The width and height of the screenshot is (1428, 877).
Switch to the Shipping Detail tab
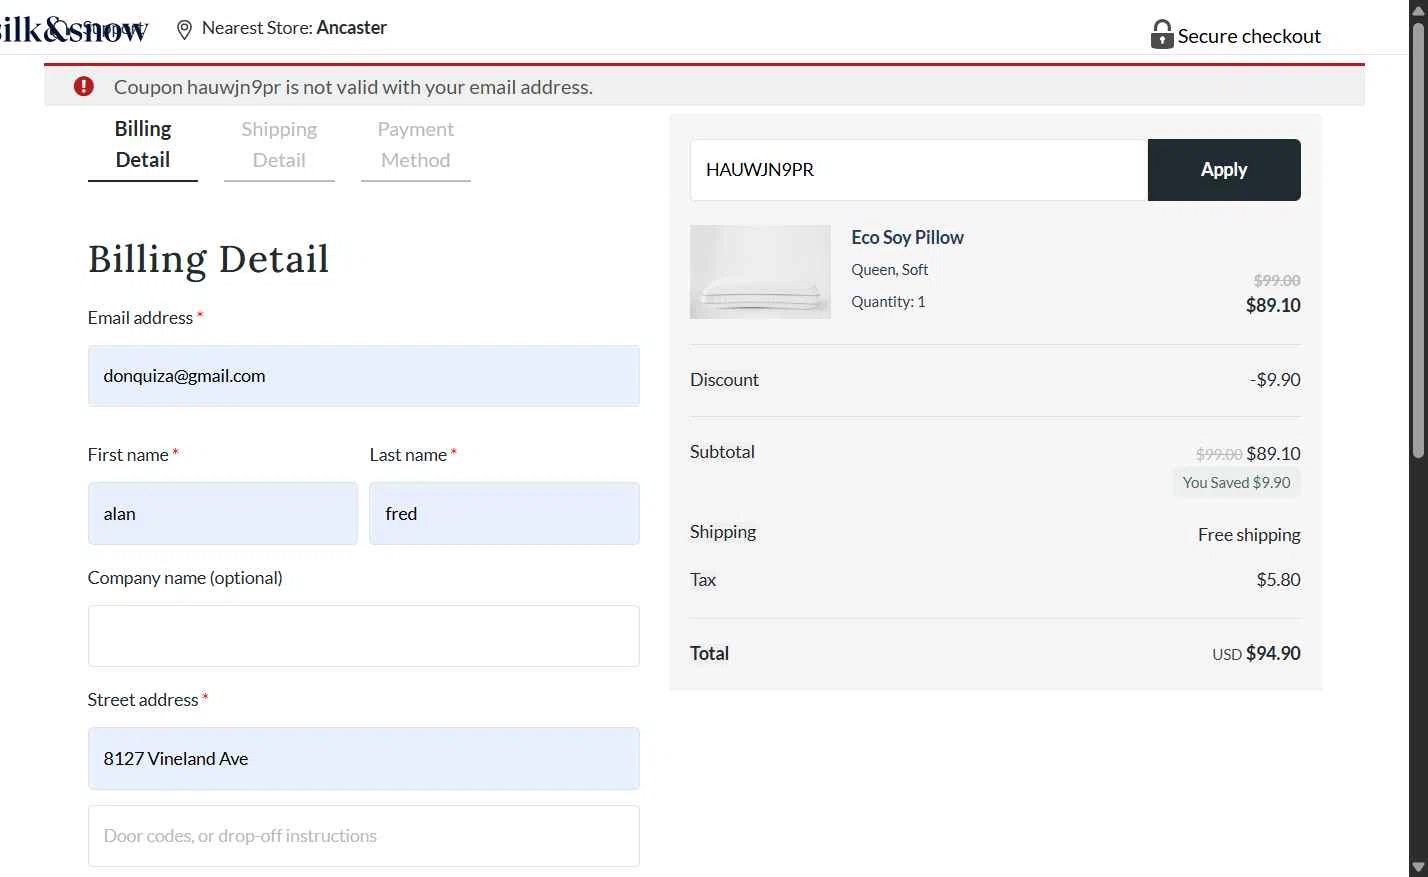(x=279, y=146)
